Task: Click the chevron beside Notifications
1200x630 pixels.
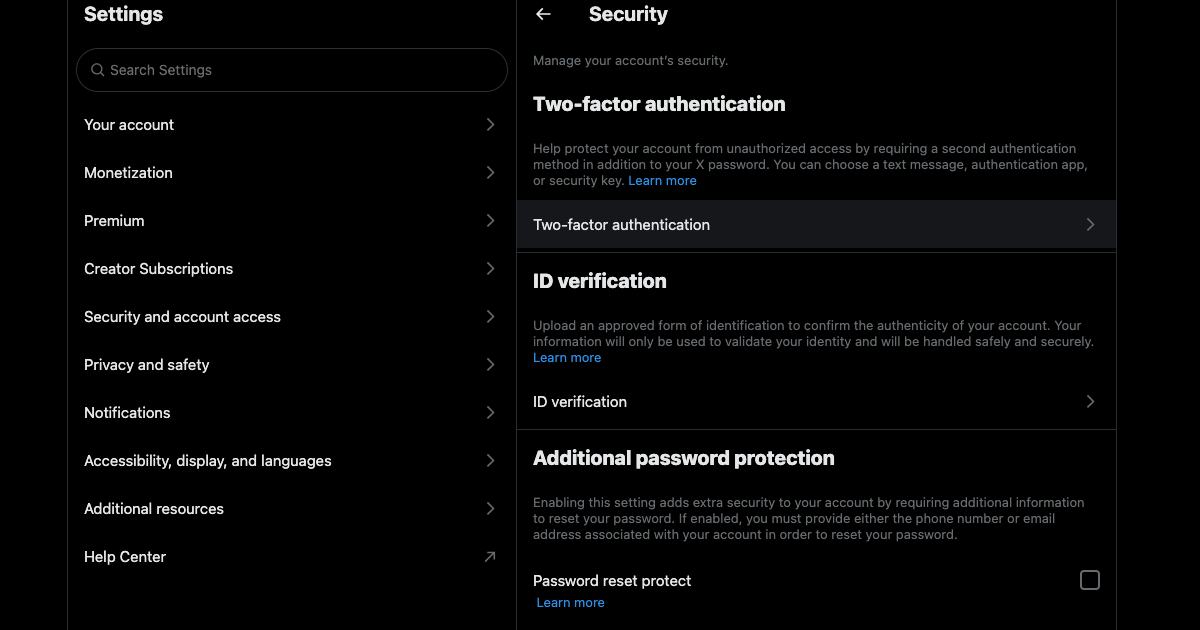Action: click(490, 413)
